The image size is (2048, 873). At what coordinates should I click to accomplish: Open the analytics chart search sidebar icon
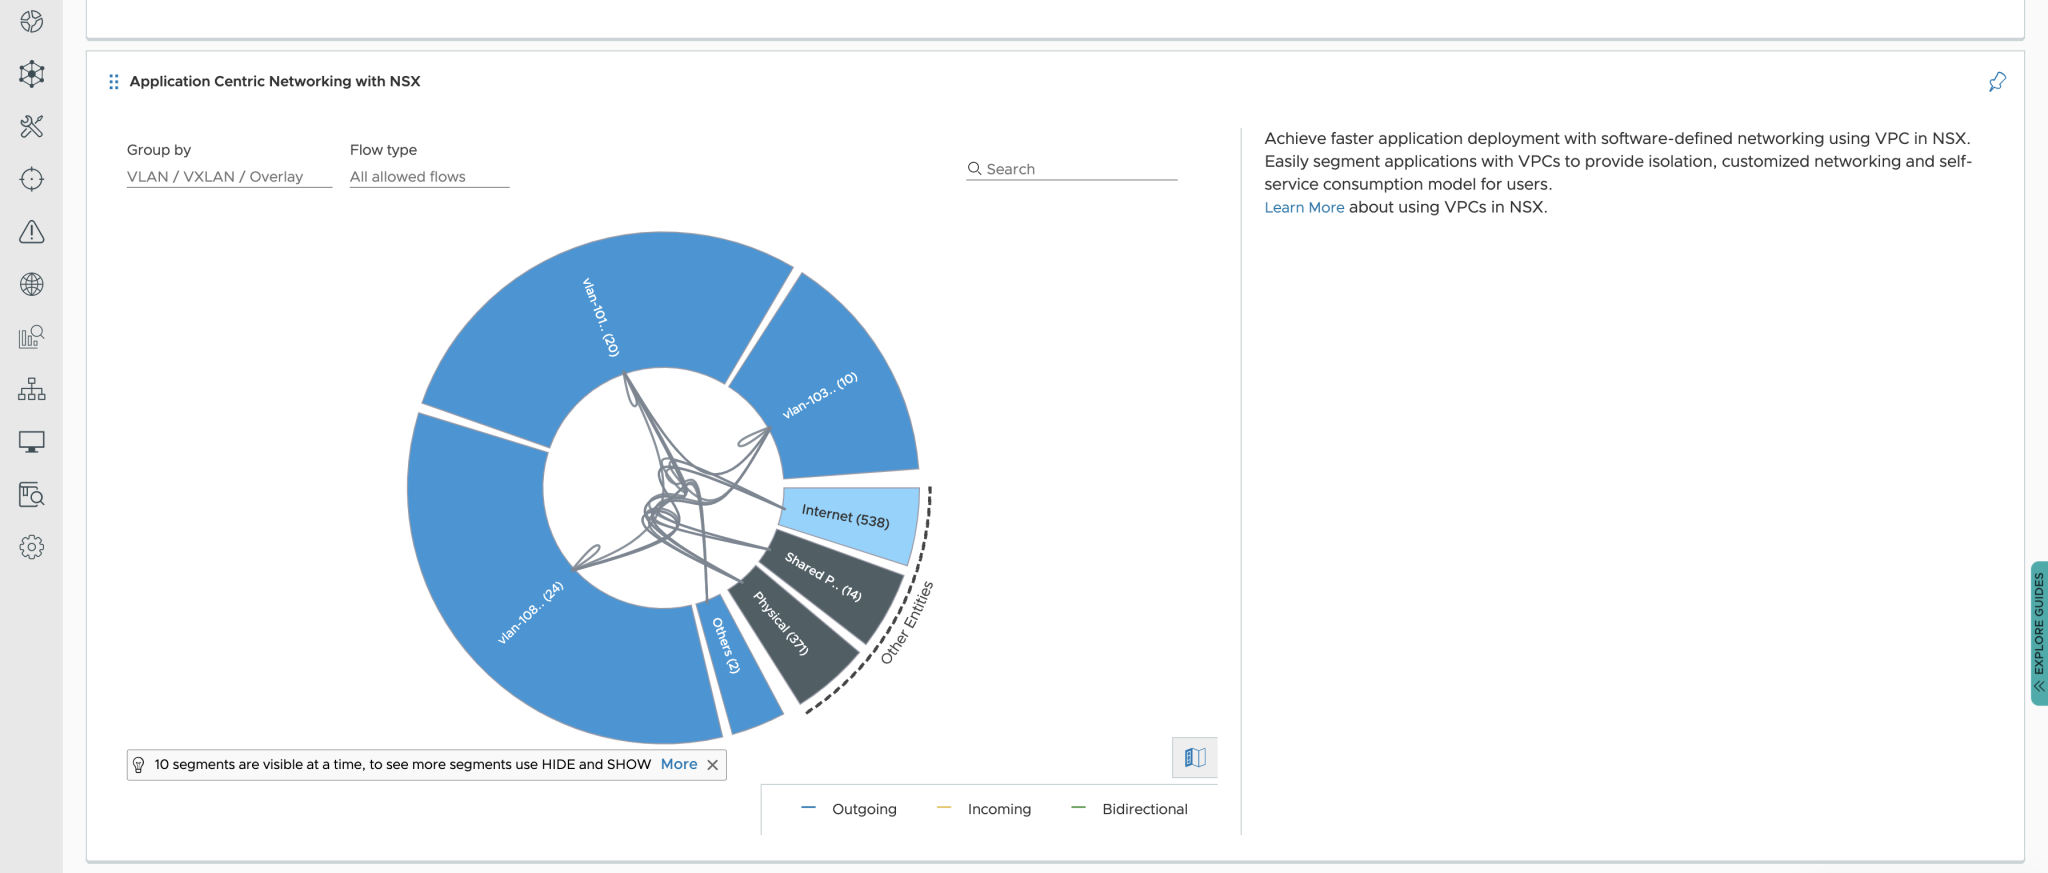(x=31, y=337)
